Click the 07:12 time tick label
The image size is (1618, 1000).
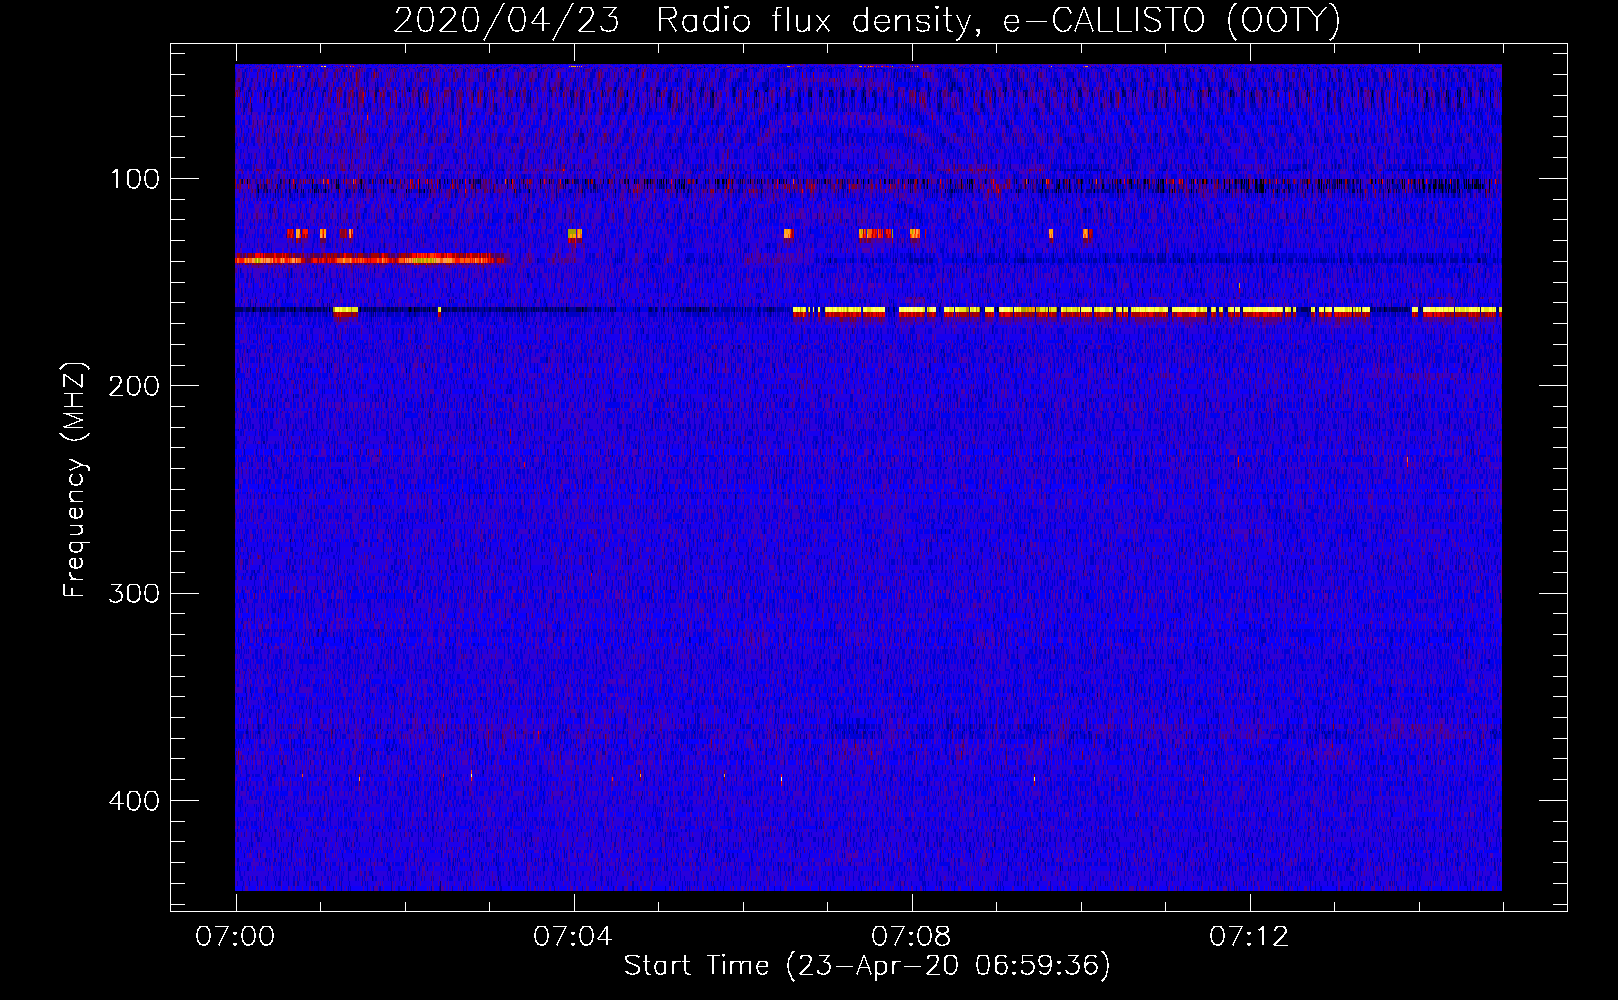click(x=1249, y=937)
